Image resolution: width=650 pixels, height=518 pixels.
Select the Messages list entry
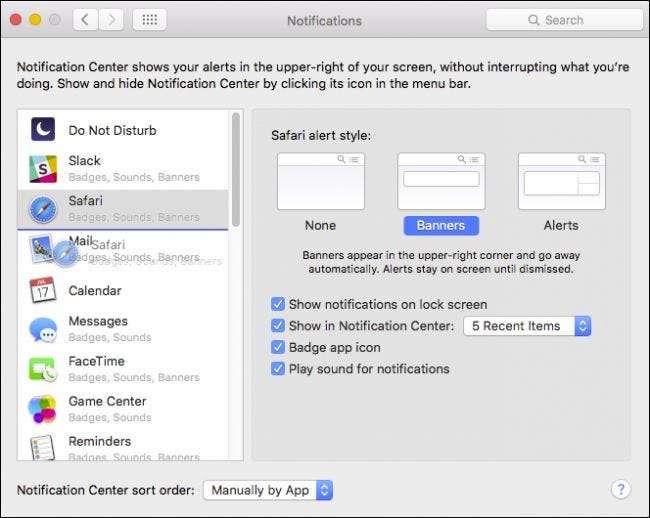[x=123, y=329]
